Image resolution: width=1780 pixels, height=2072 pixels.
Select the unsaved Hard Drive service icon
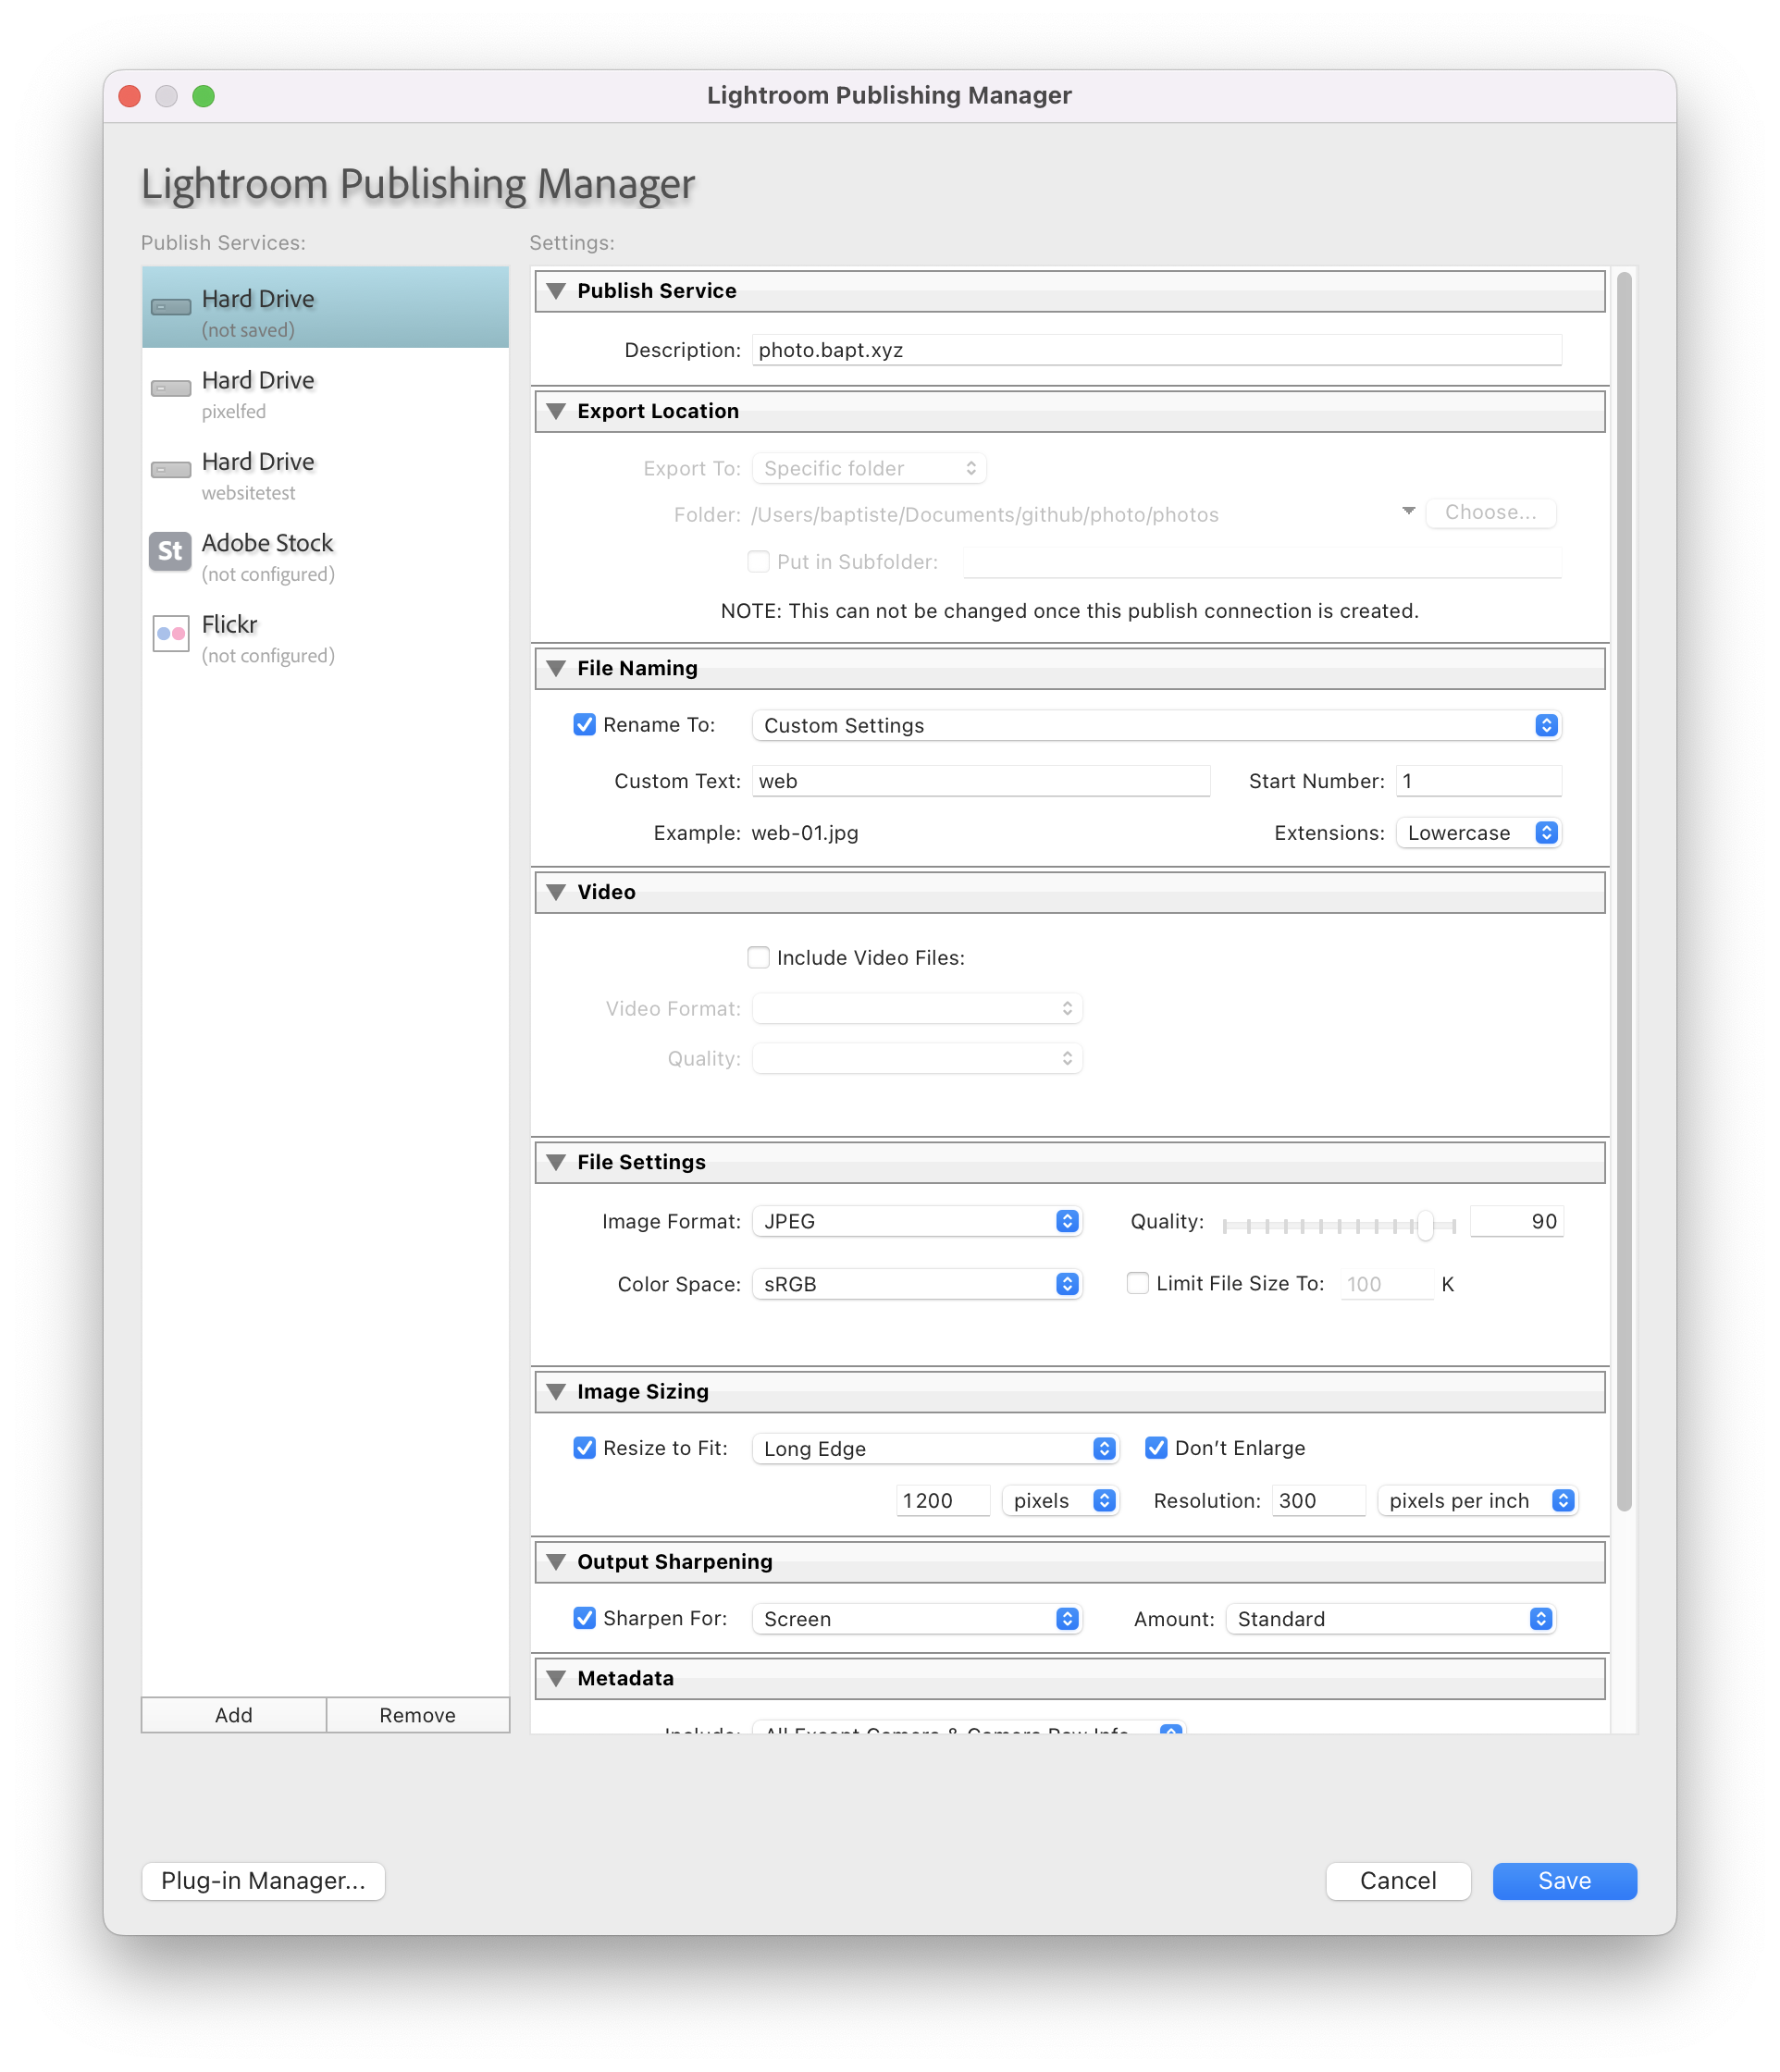click(171, 307)
